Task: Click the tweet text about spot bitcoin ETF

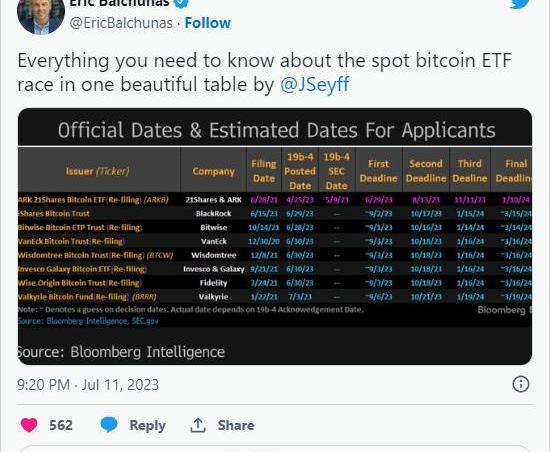Action: click(x=264, y=72)
